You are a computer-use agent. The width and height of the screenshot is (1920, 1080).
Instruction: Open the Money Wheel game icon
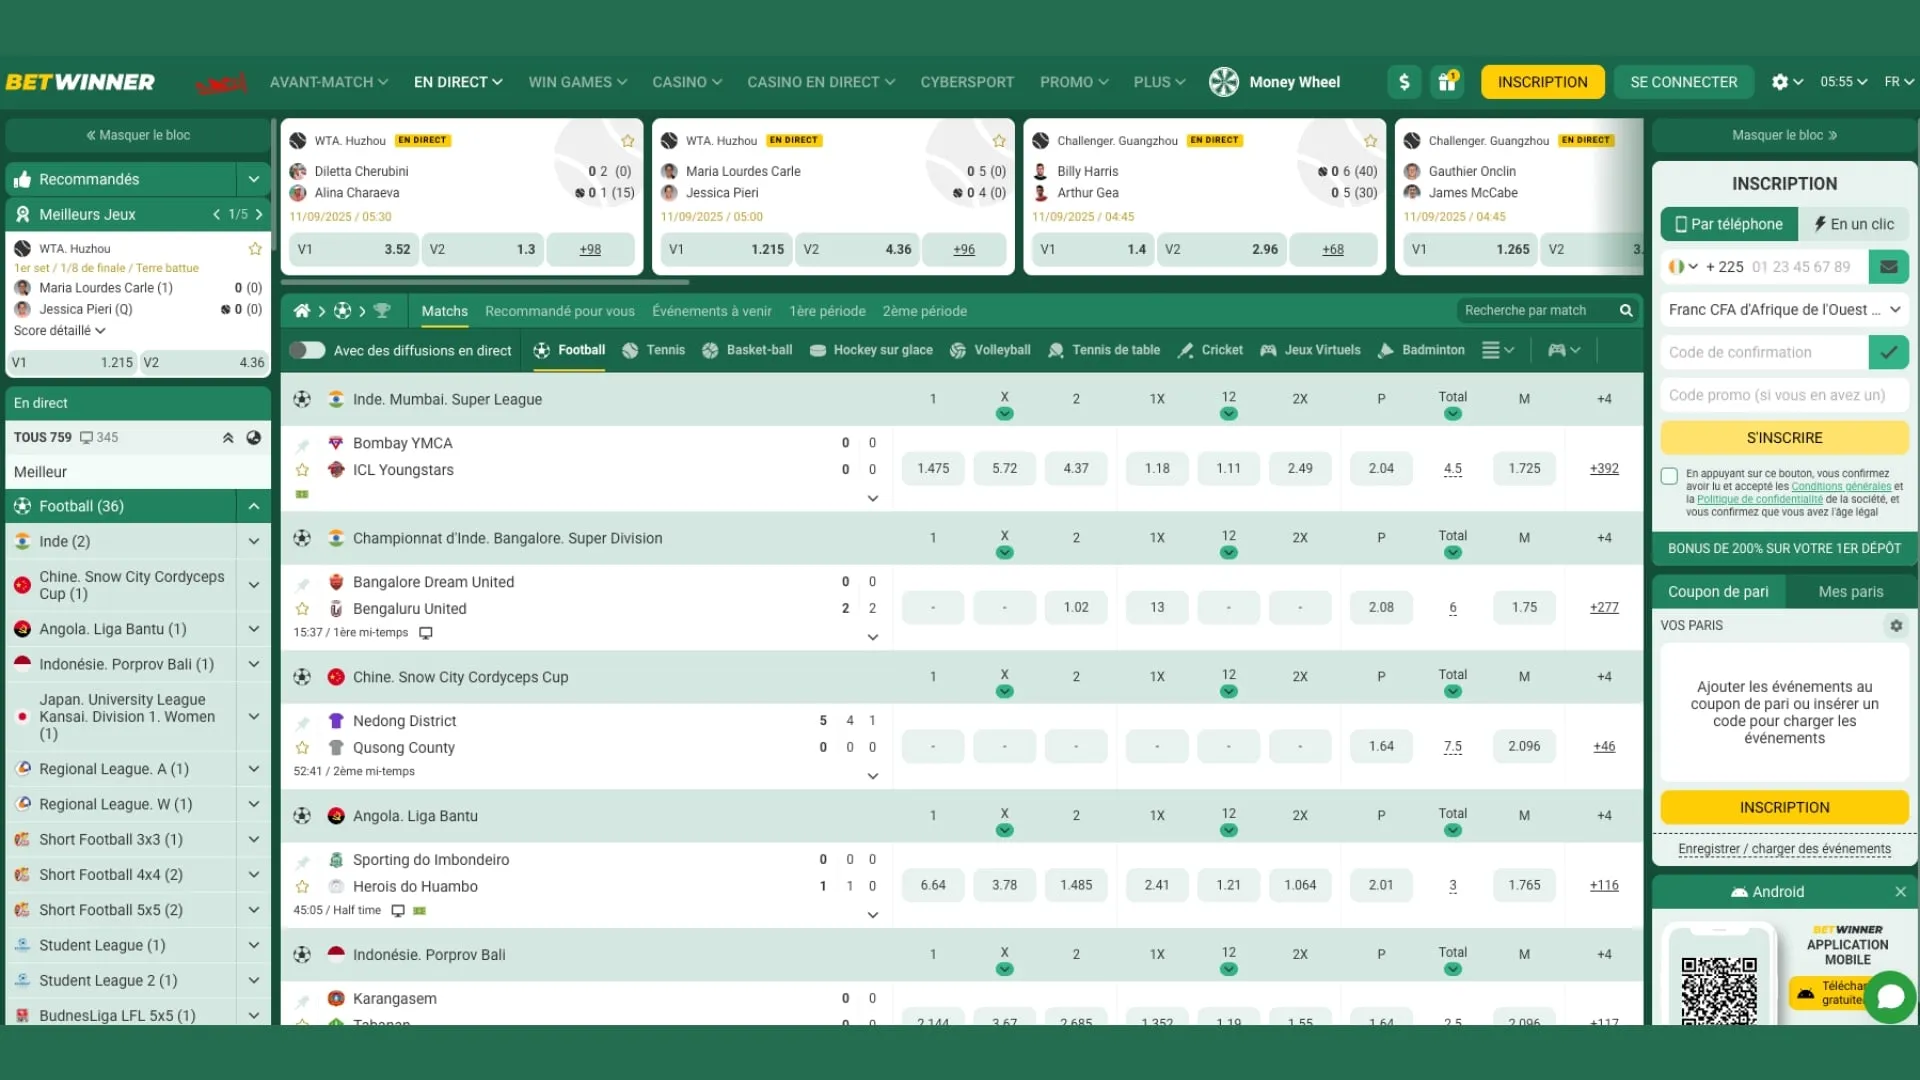(1224, 82)
